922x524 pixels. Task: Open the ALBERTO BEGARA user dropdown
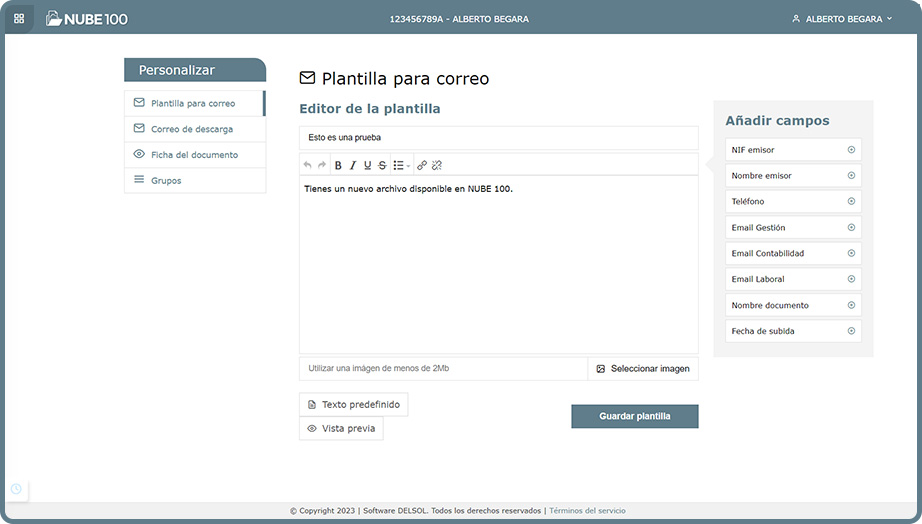tap(842, 19)
